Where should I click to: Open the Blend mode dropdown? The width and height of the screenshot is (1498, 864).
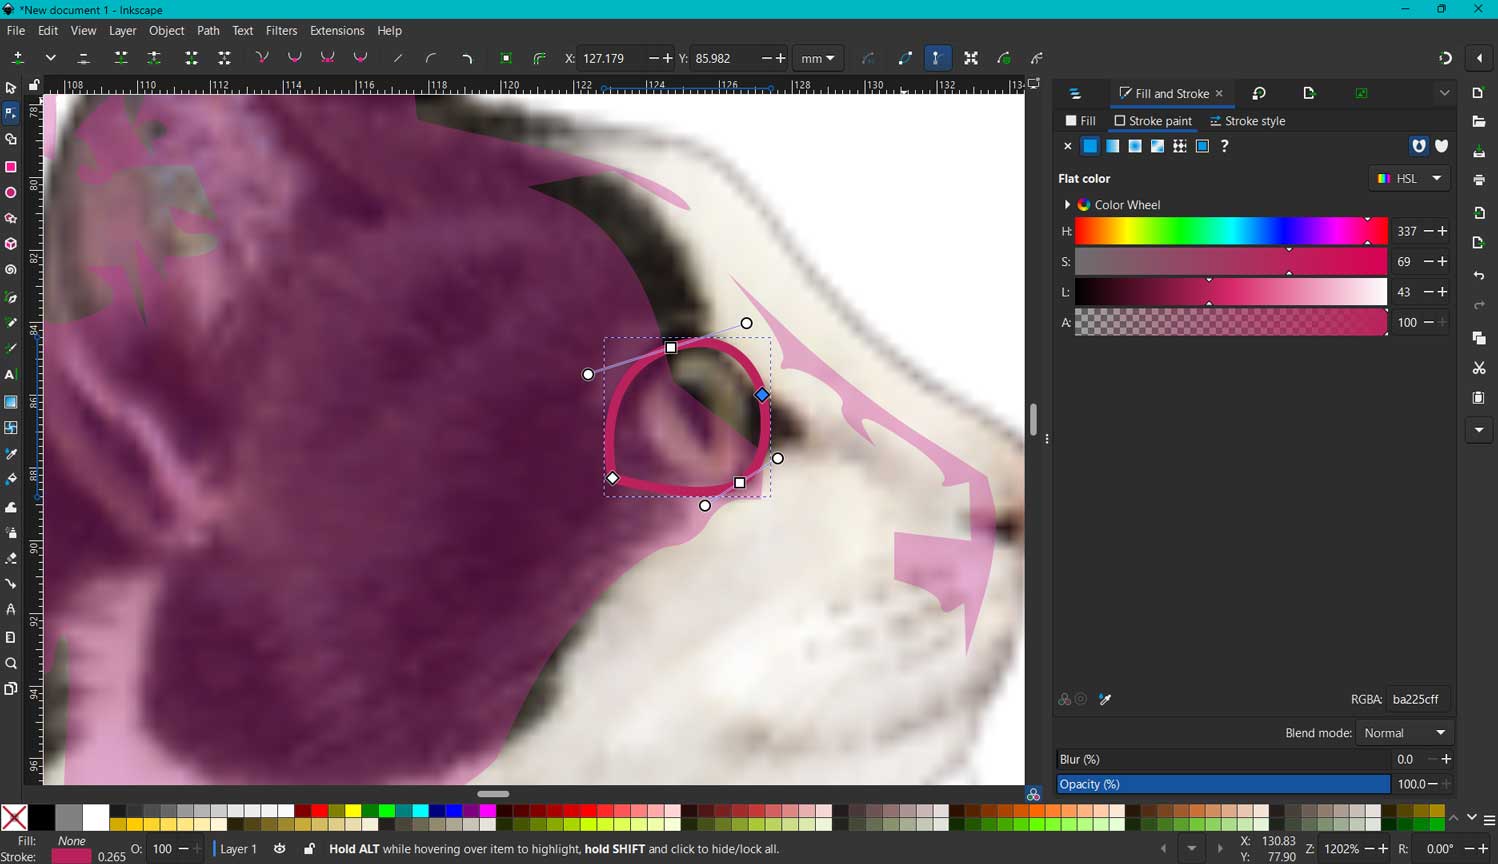click(x=1405, y=732)
